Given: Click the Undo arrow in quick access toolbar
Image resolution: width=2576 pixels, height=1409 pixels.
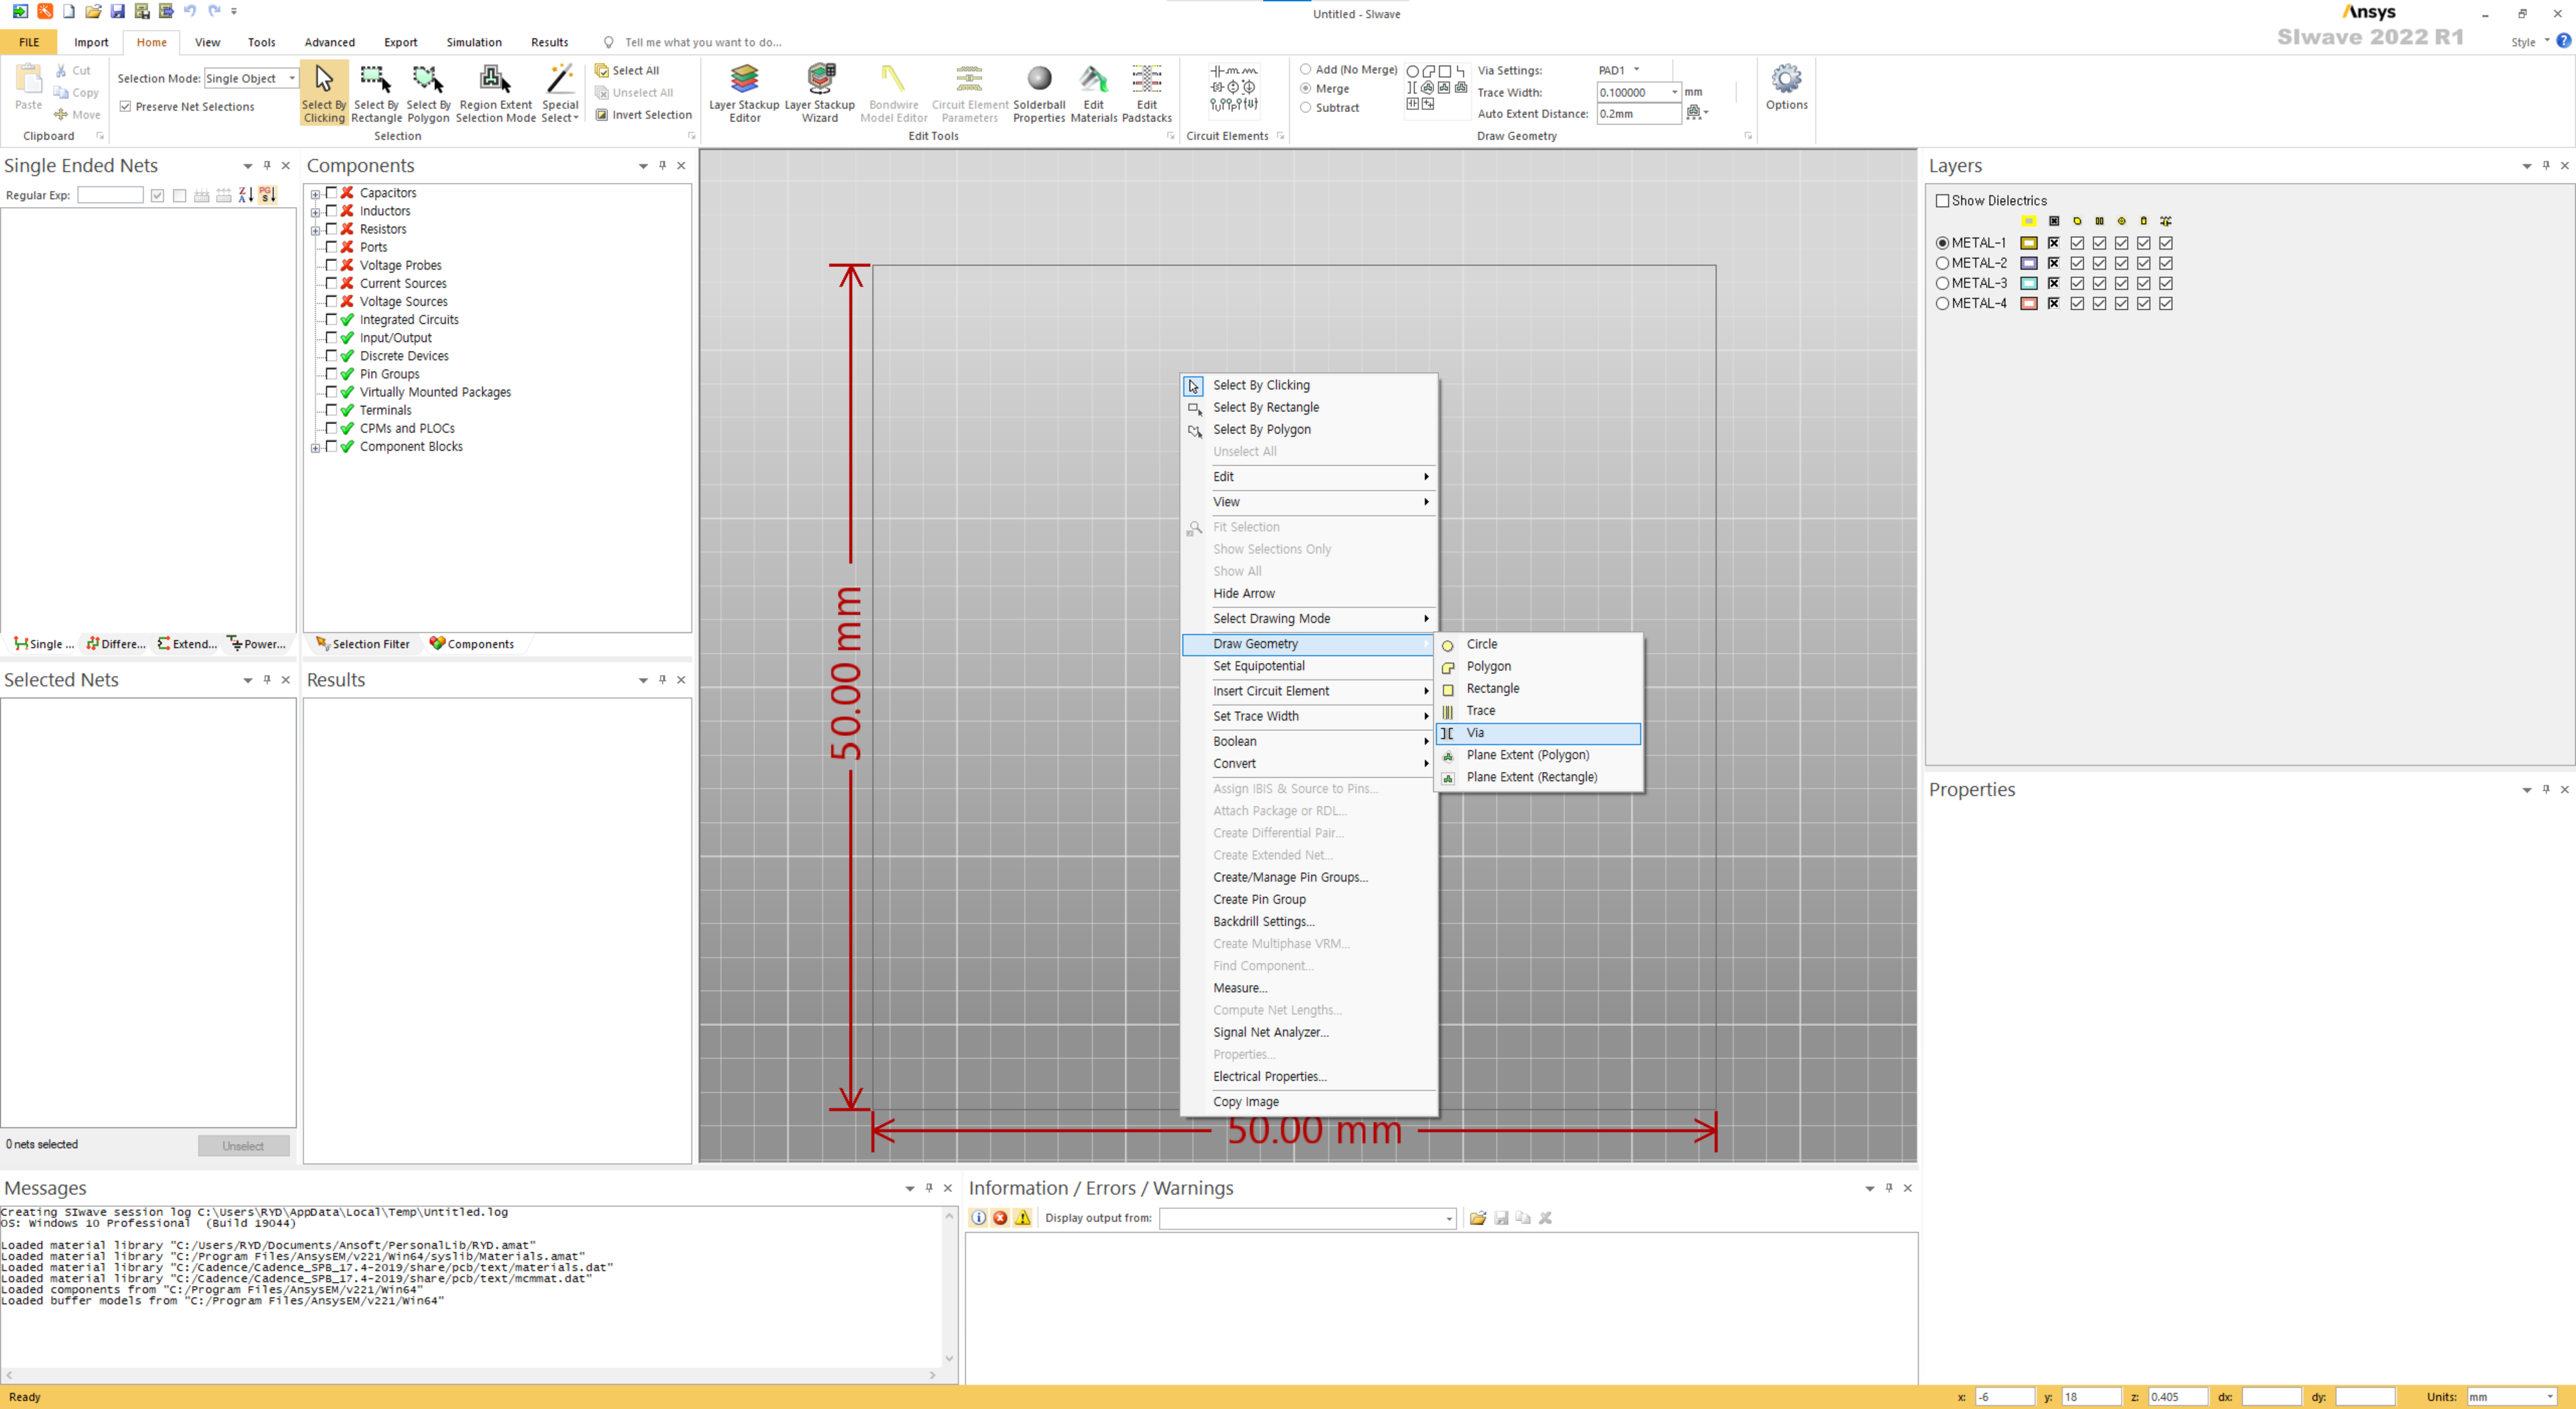Looking at the screenshot, I should pos(190,11).
